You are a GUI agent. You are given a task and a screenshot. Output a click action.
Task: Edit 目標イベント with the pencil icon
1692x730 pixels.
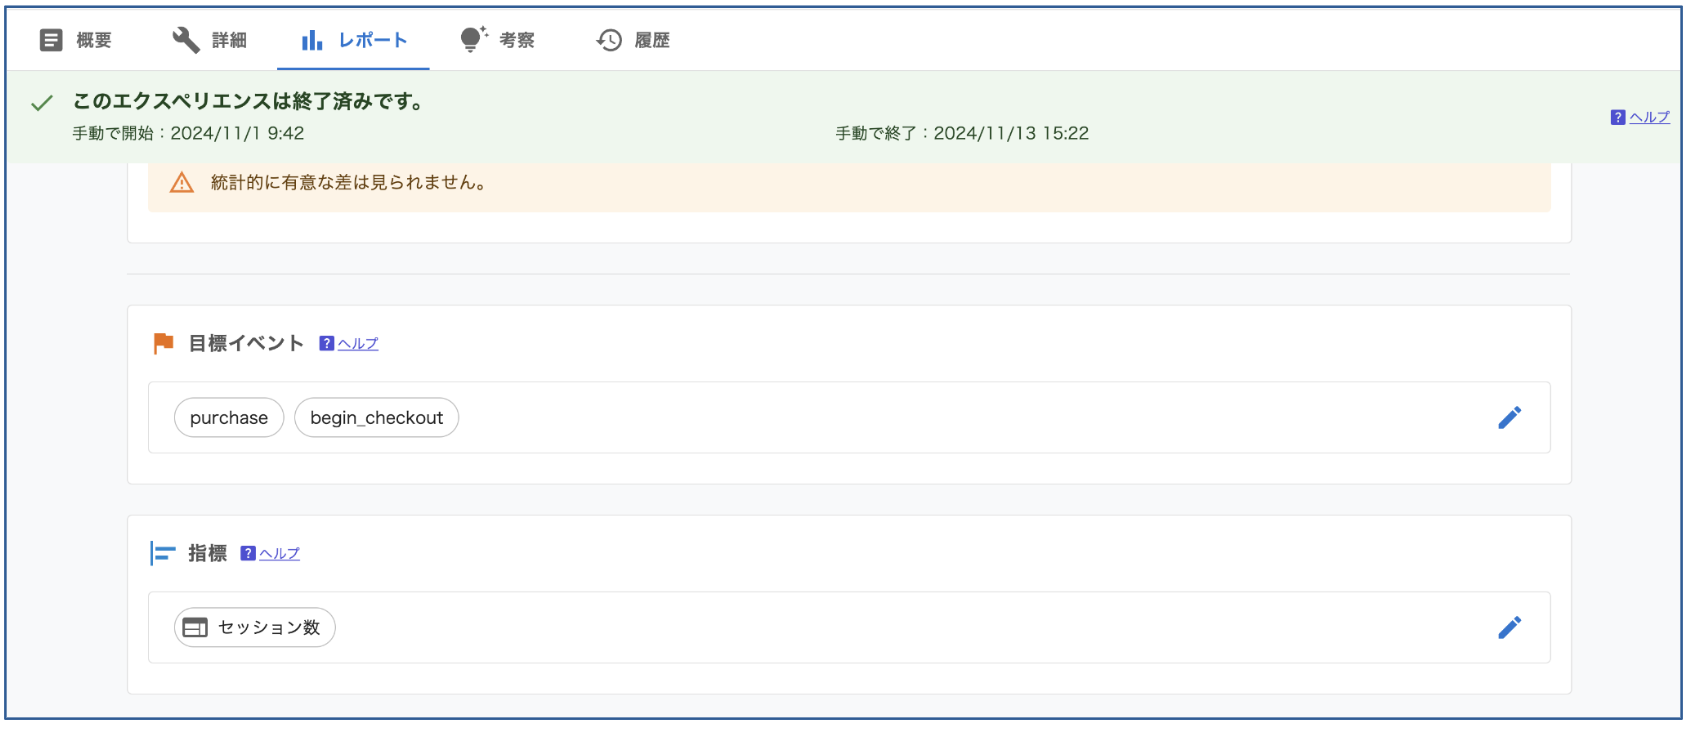coord(1509,418)
